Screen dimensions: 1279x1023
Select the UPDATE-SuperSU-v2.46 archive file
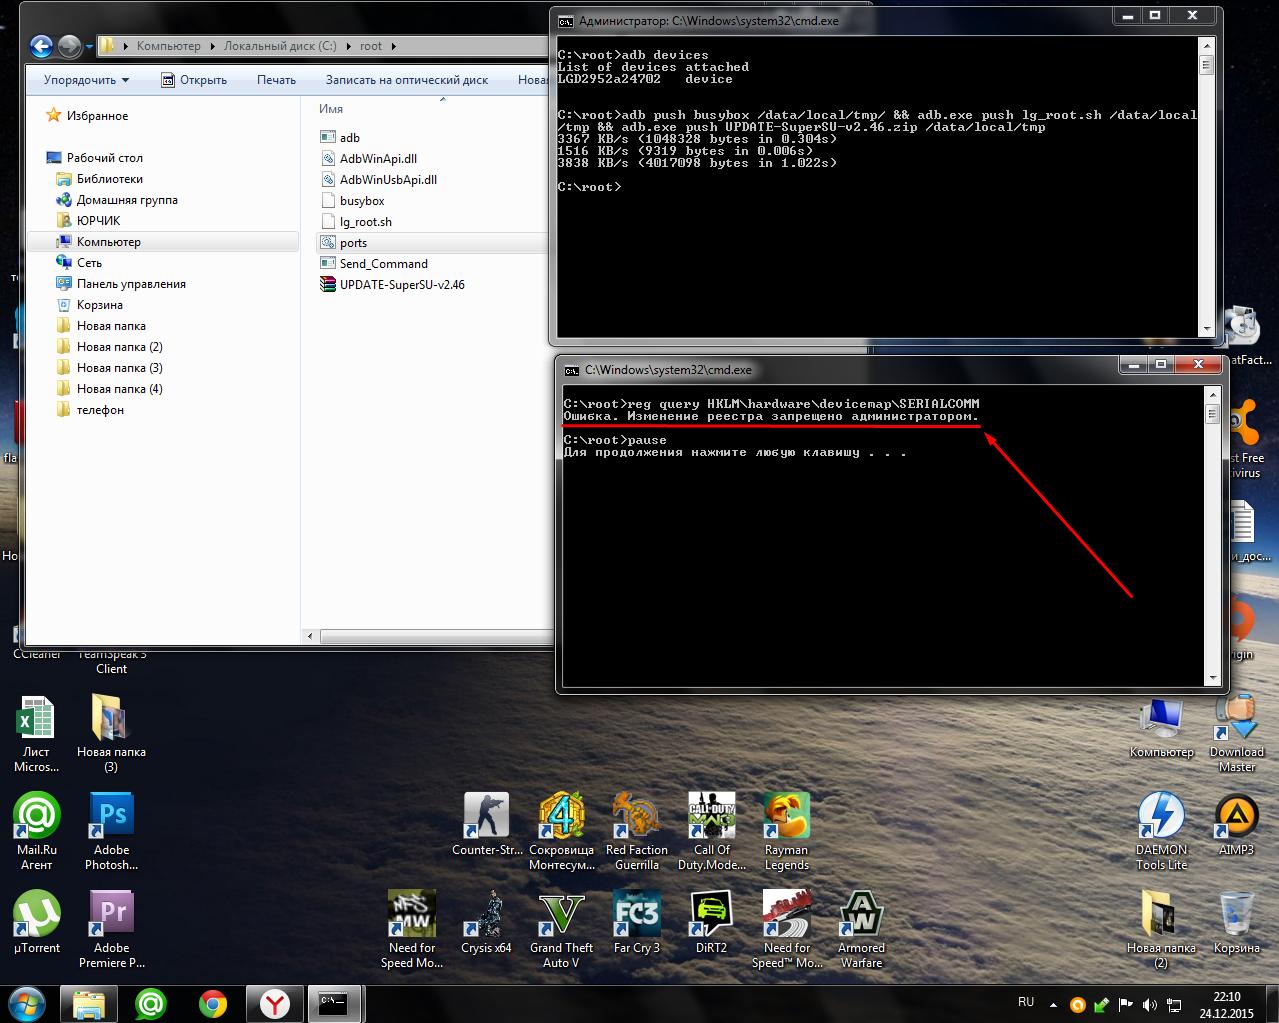(401, 285)
